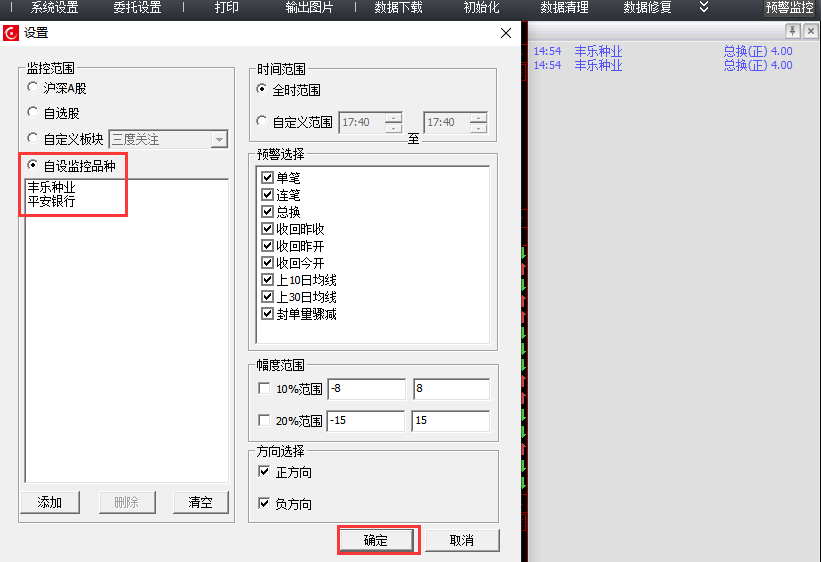Click the 10% upper bound field showing 8

pos(451,389)
